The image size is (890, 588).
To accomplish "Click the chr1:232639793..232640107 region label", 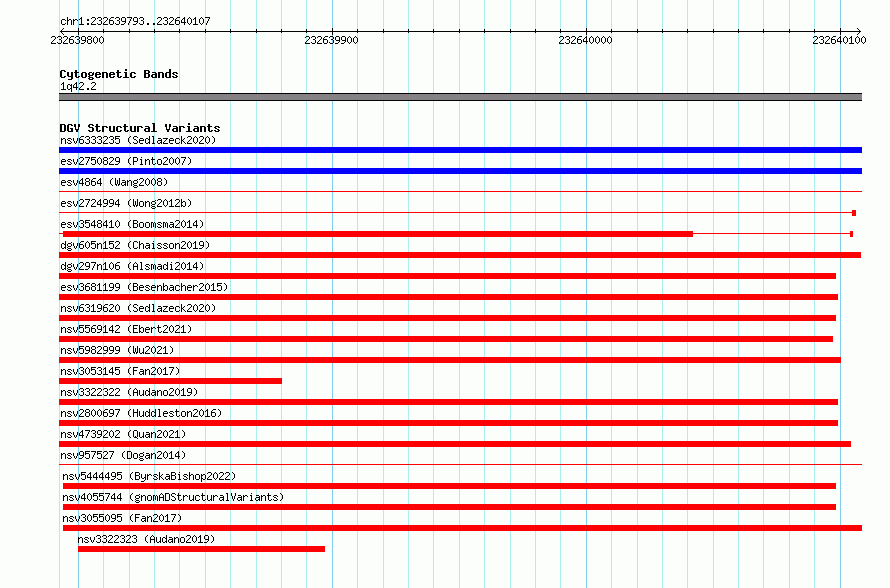I will 135,21.
